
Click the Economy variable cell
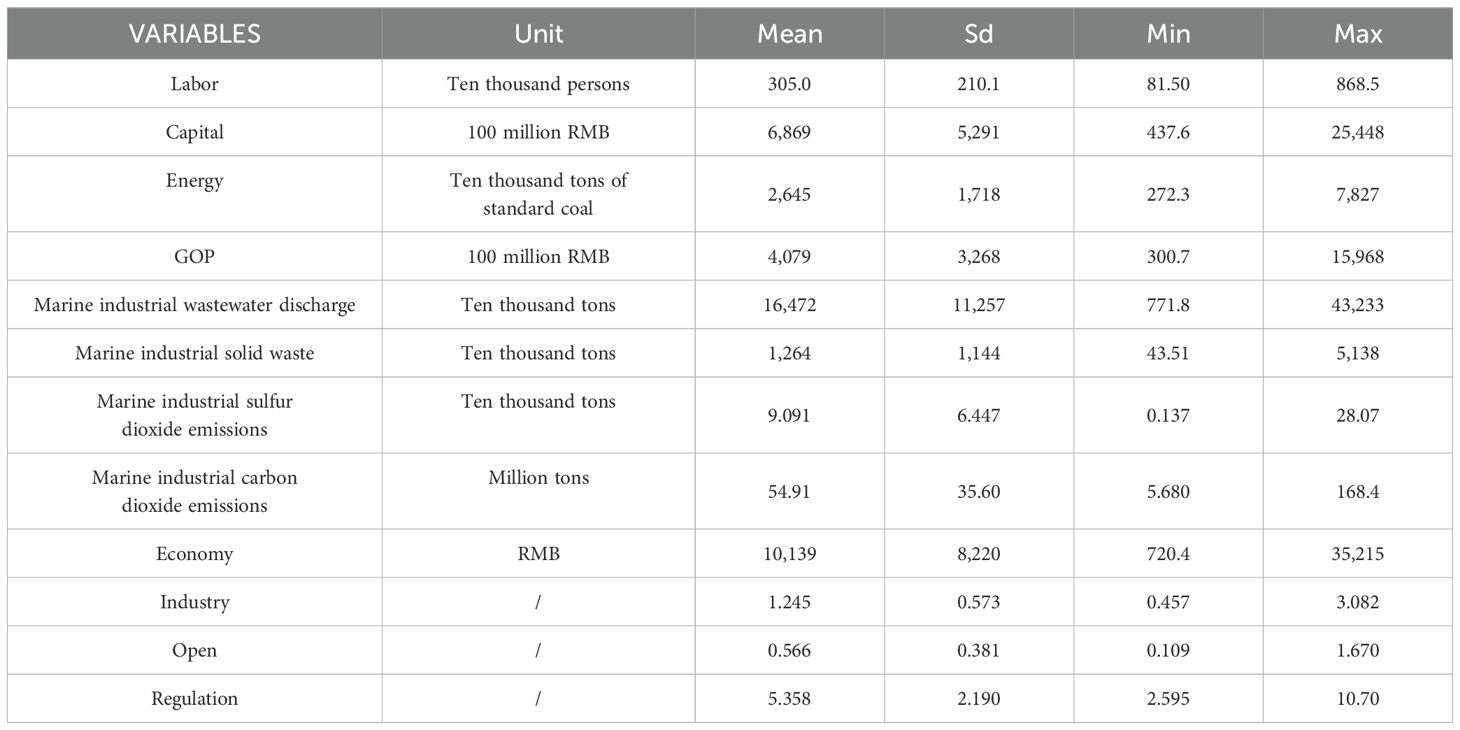(195, 554)
